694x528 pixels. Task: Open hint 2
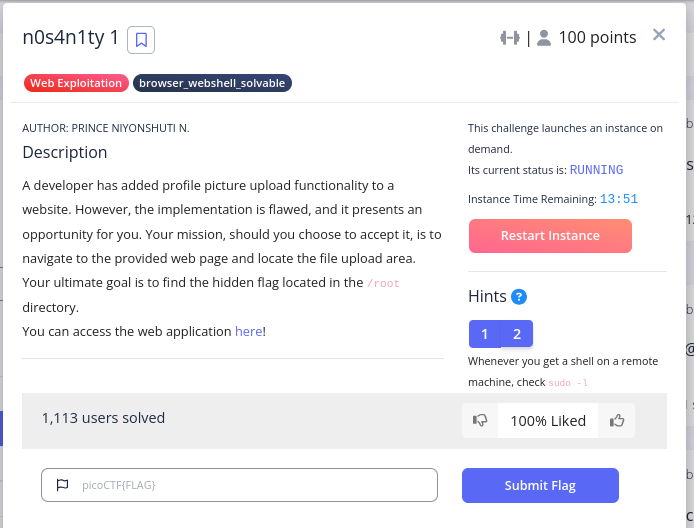(x=517, y=334)
